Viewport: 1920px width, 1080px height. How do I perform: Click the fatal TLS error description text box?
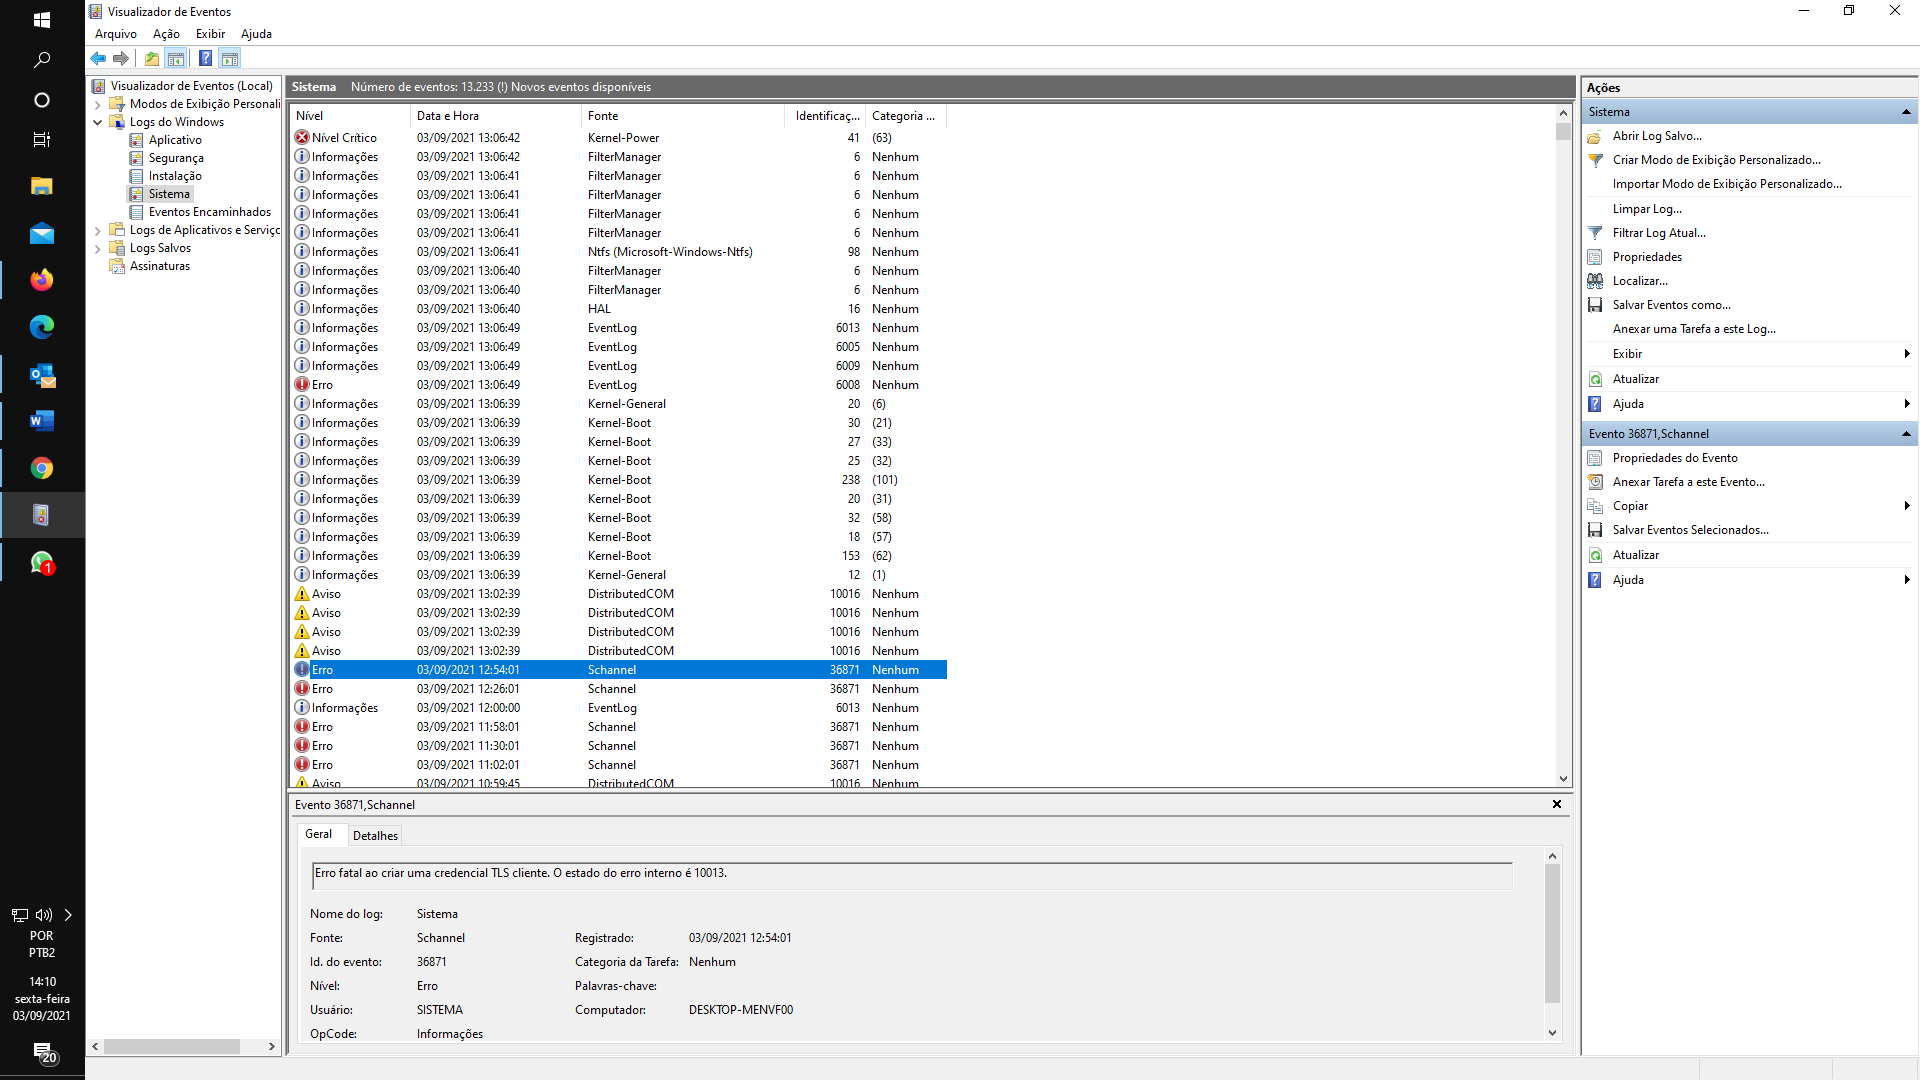tap(912, 876)
